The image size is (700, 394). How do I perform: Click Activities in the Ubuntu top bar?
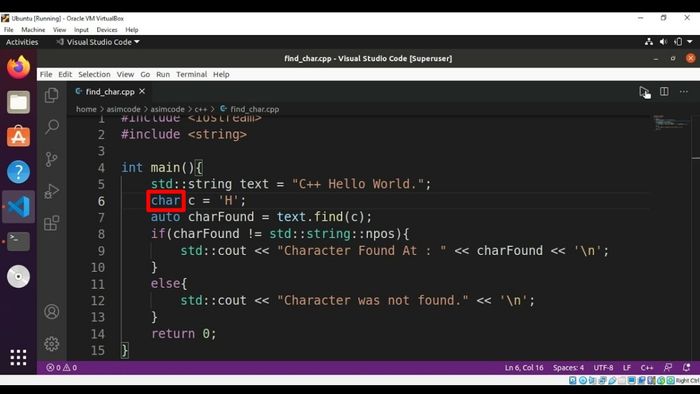pos(22,42)
